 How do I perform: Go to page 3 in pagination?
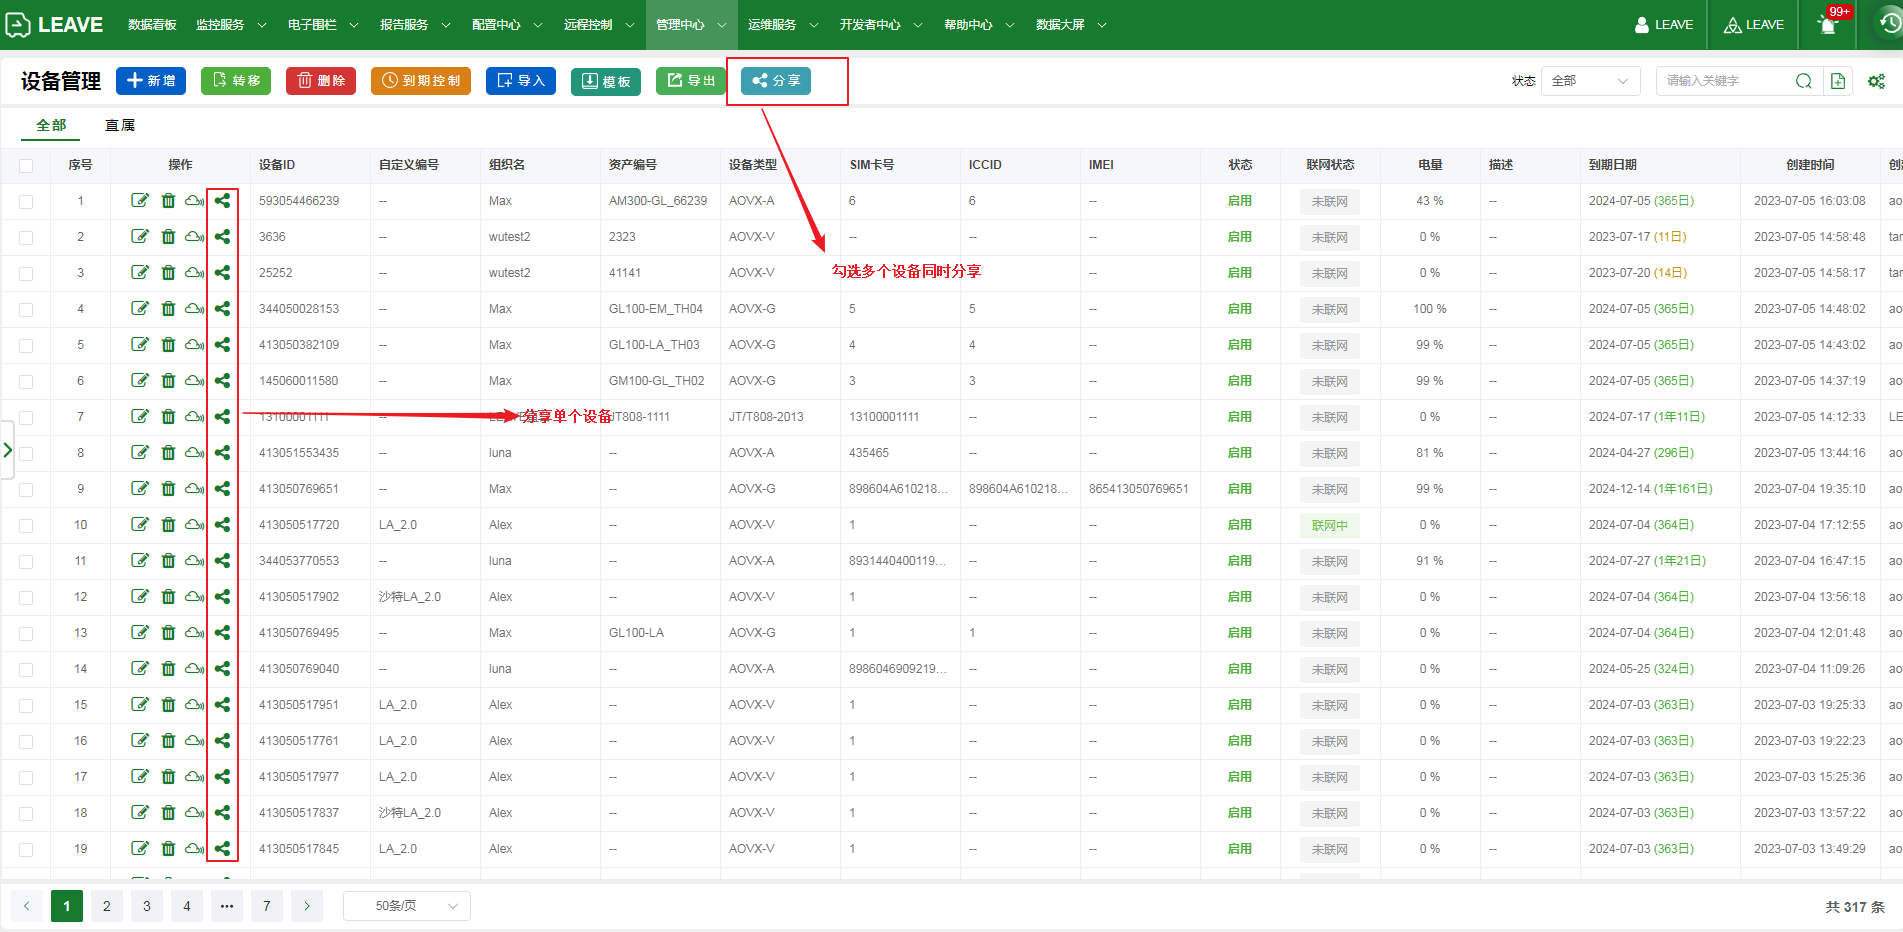[x=147, y=906]
